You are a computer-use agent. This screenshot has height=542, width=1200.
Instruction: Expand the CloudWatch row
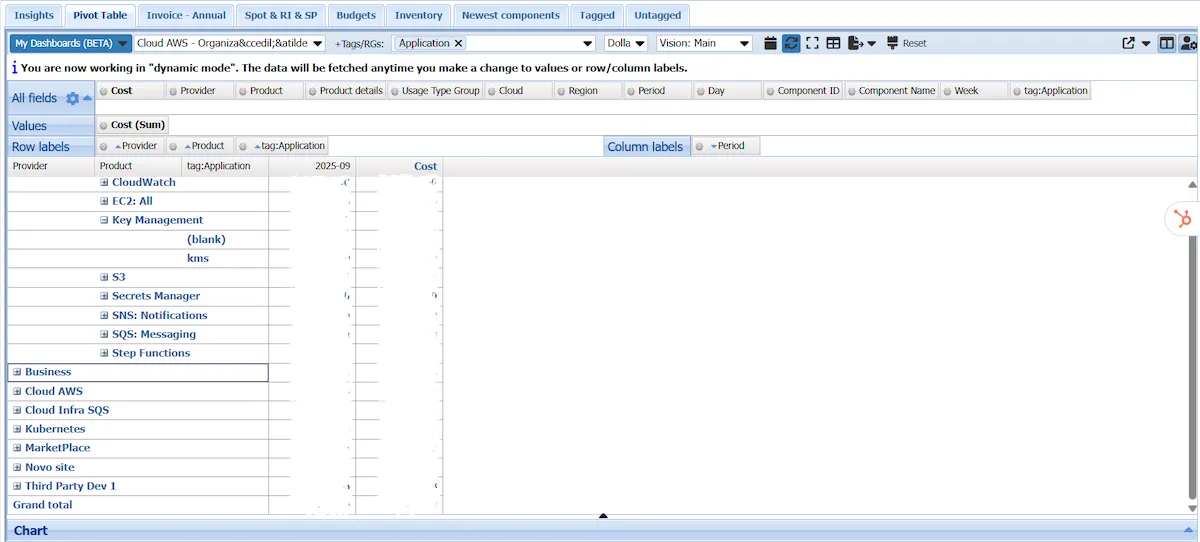[104, 182]
